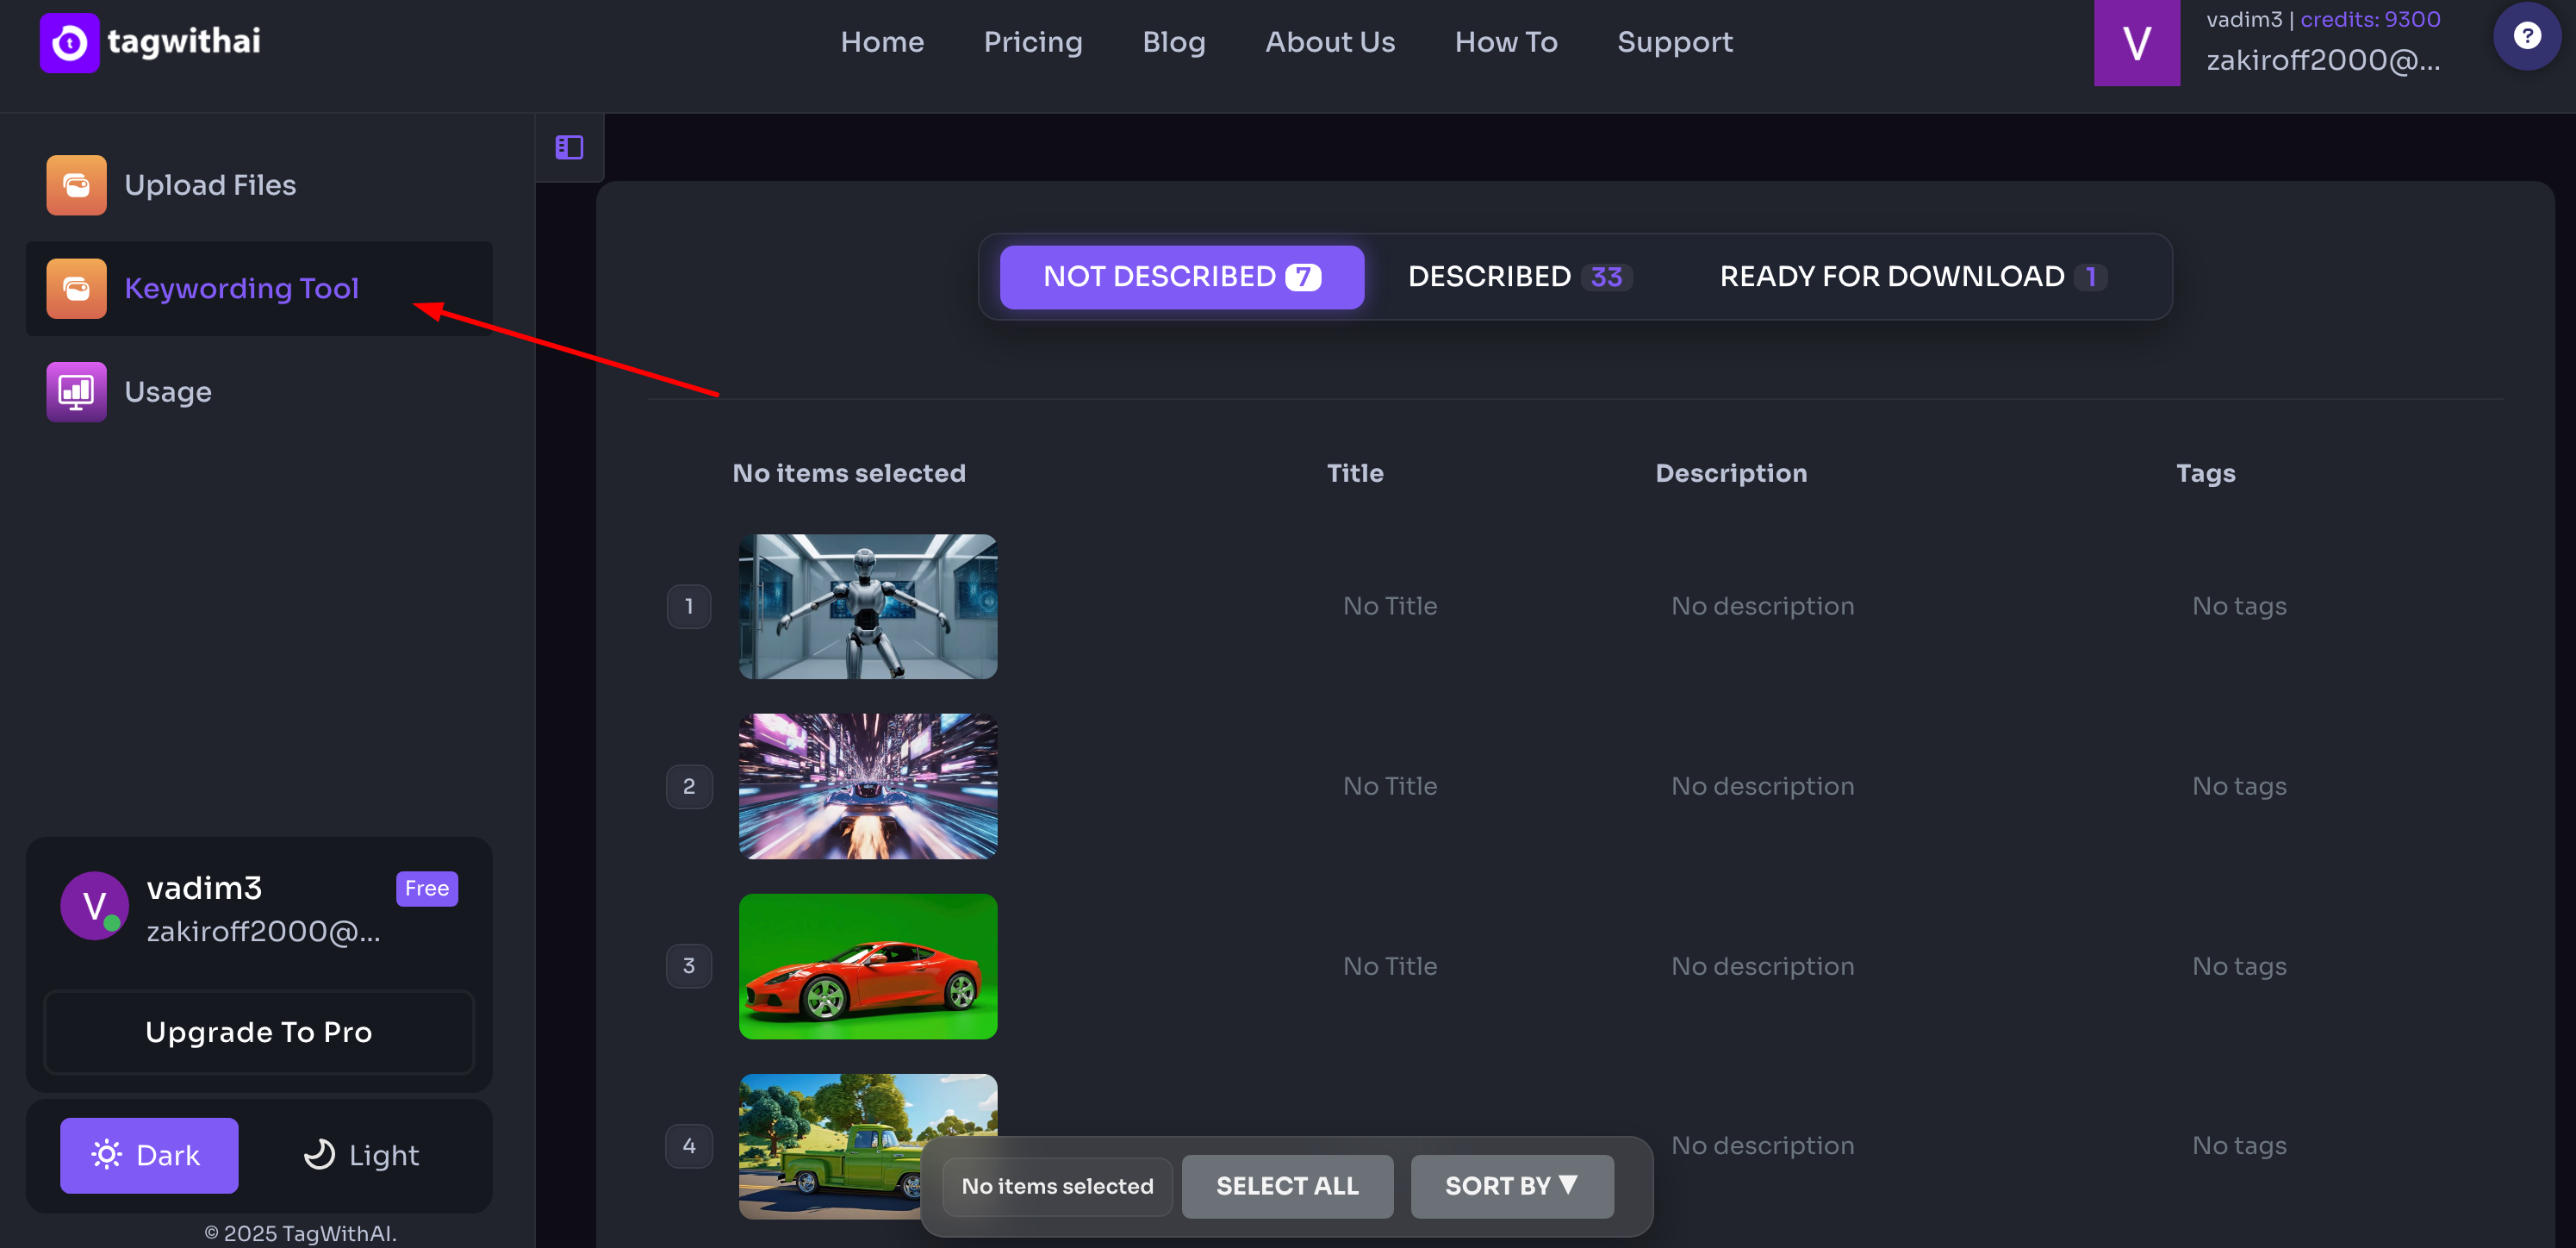Viewport: 2576px width, 1248px height.
Task: Open the Support menu item
Action: pyautogui.click(x=1675, y=42)
